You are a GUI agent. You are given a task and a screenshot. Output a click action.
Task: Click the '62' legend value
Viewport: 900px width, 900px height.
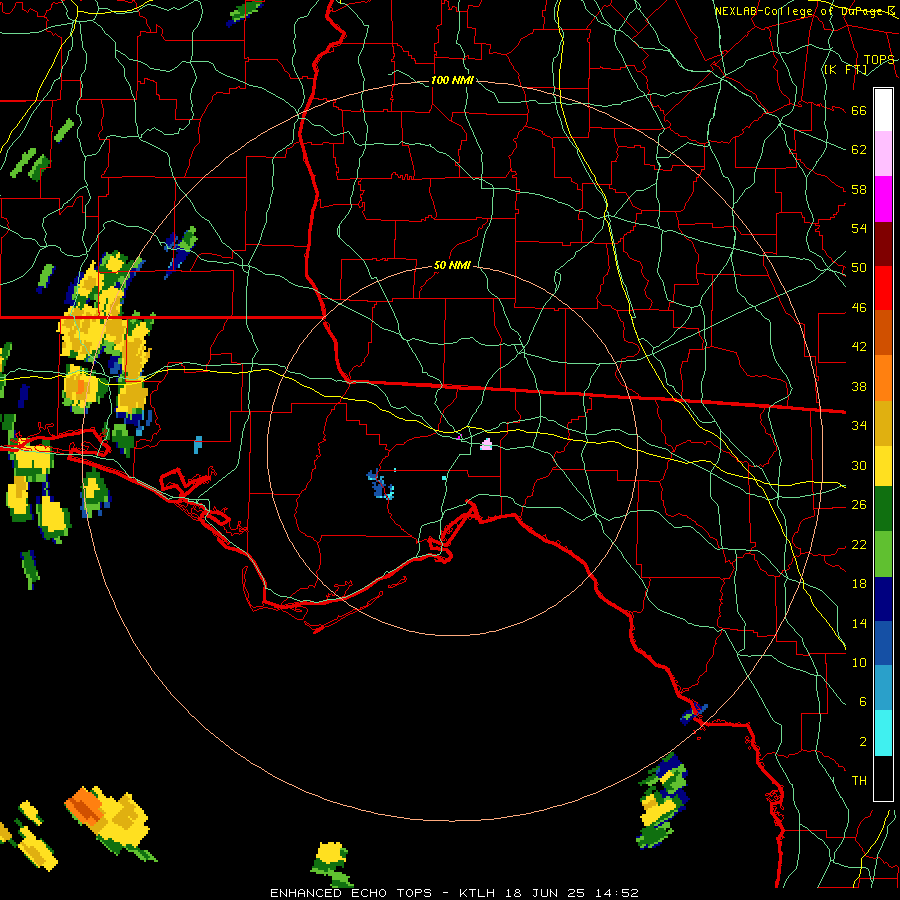[x=859, y=150]
